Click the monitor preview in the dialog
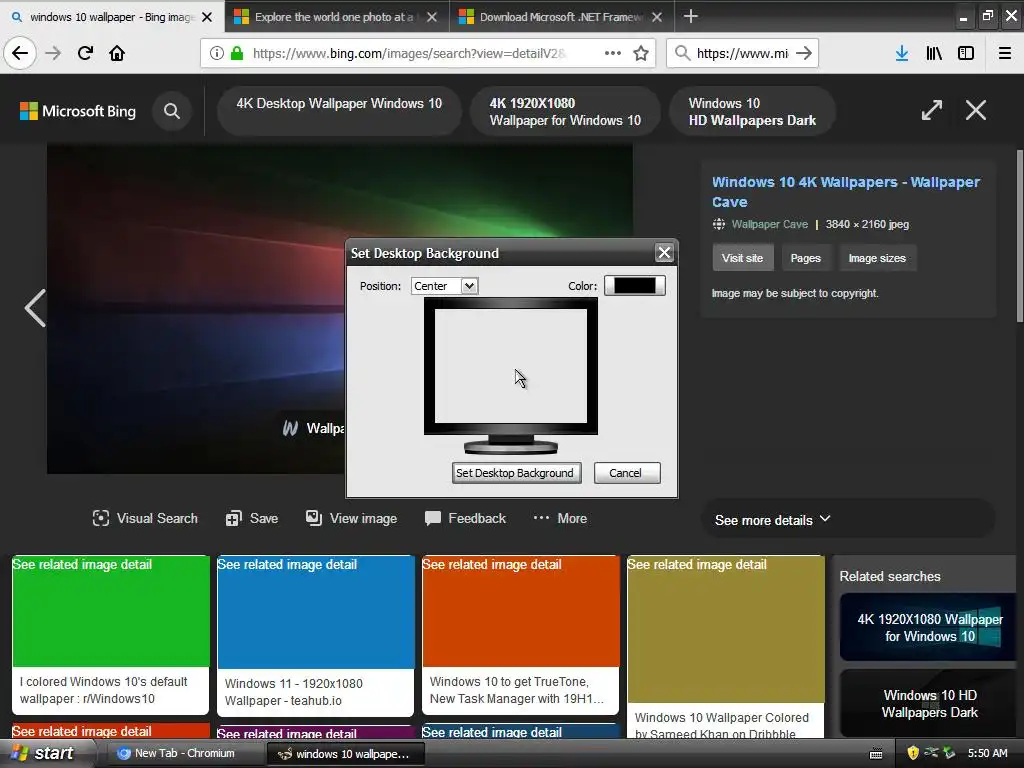The width and height of the screenshot is (1024, 768). point(511,366)
